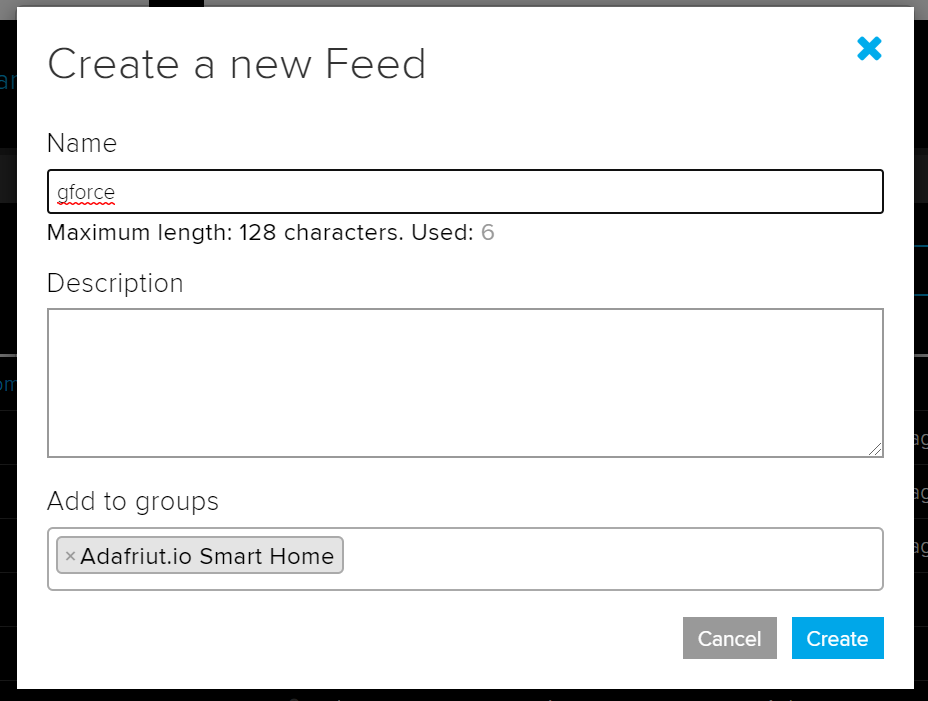Click the Add to groups label

(132, 500)
